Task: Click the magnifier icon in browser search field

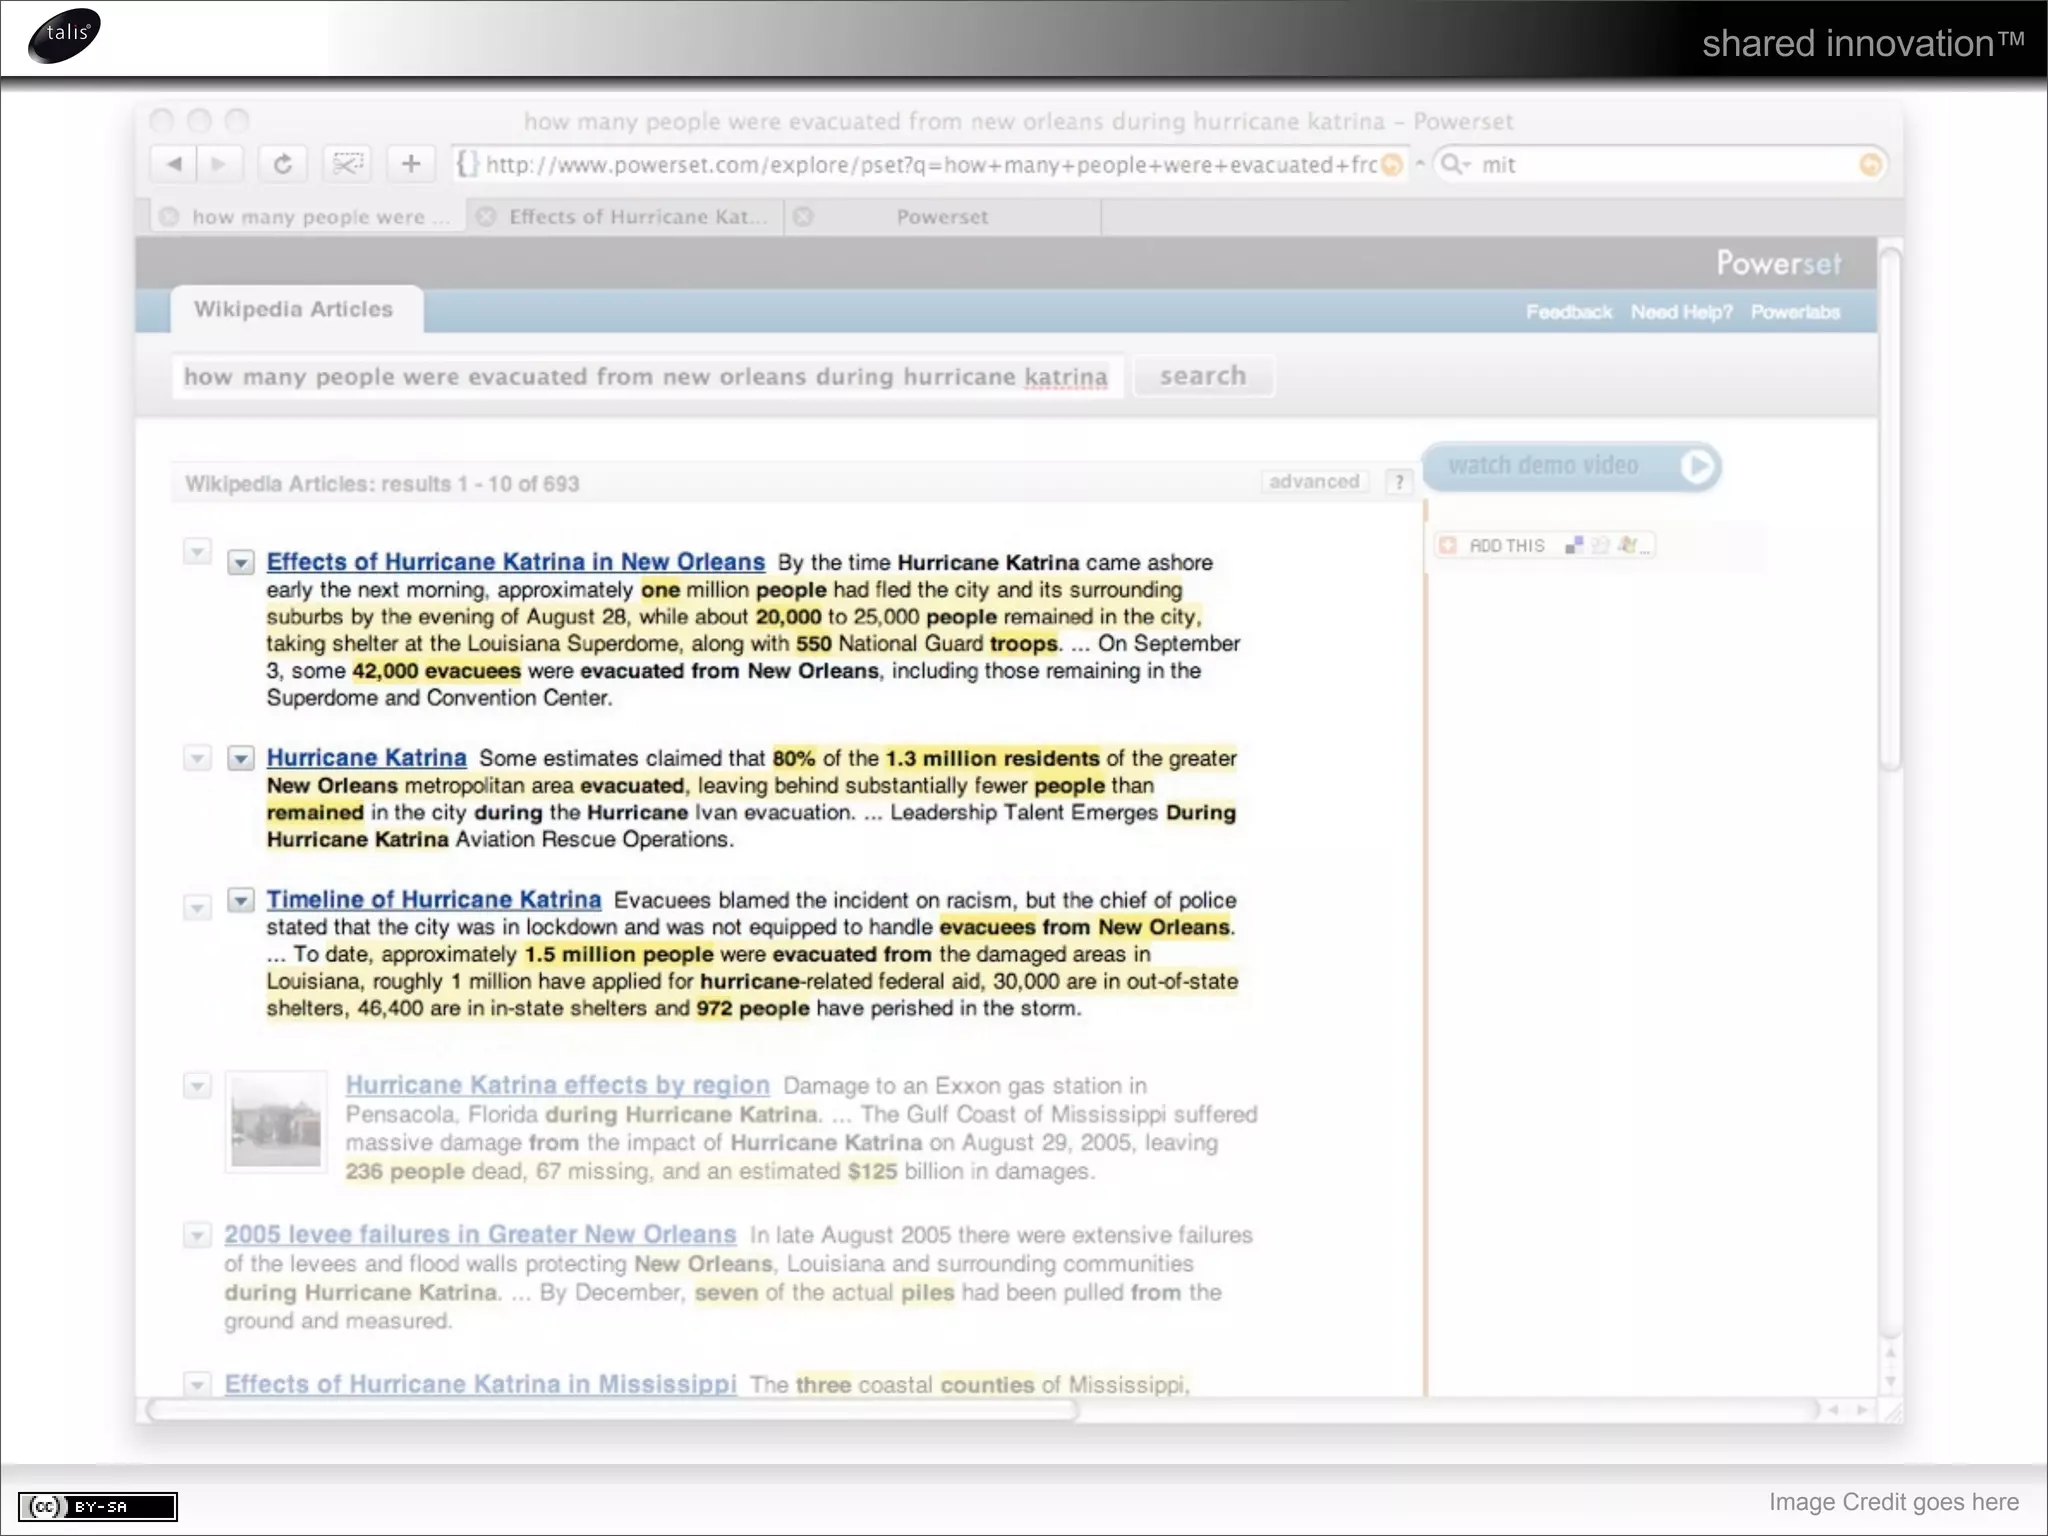Action: point(1455,164)
